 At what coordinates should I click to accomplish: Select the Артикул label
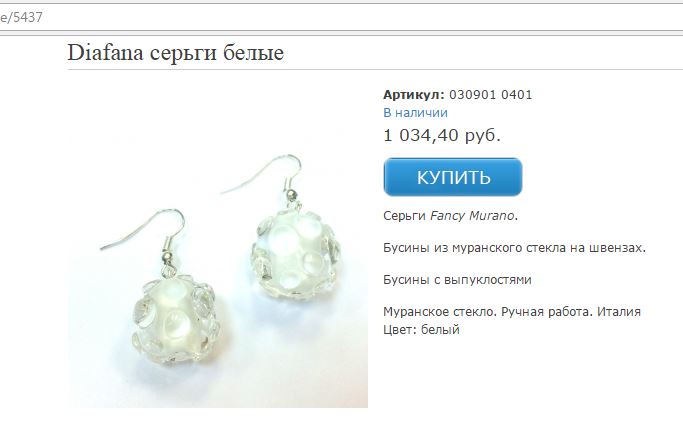tap(414, 95)
